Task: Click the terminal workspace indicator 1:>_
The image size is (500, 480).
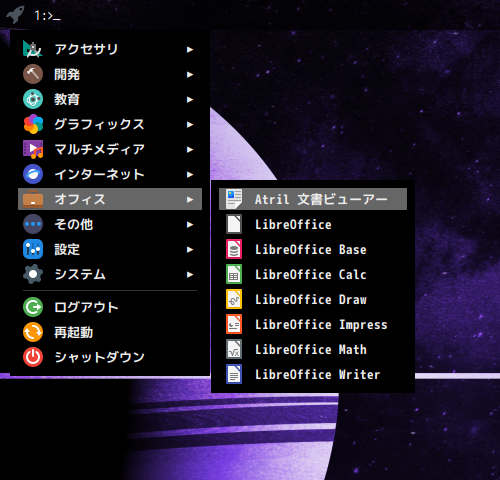Action: [47, 16]
